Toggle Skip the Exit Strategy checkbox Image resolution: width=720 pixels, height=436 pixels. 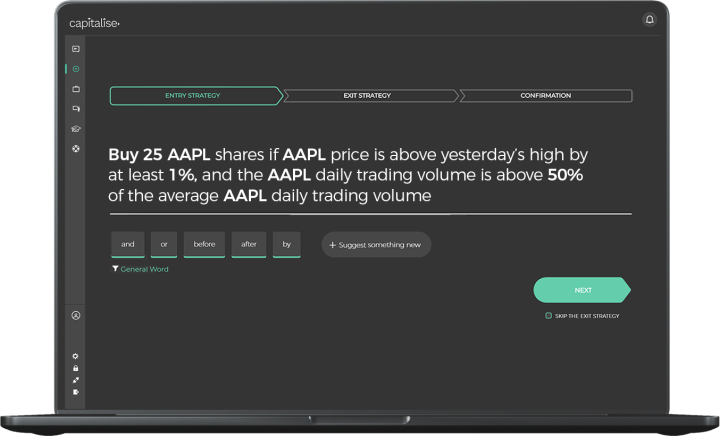tap(548, 315)
